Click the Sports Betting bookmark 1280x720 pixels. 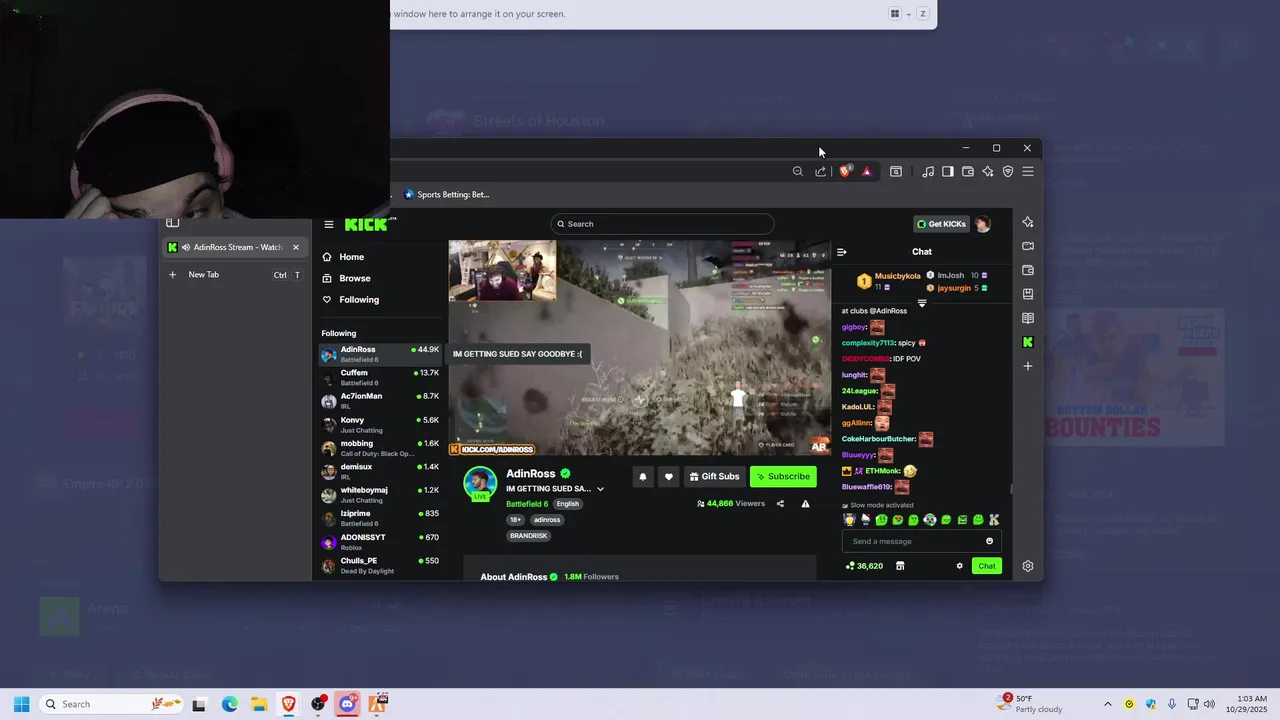coord(447,194)
